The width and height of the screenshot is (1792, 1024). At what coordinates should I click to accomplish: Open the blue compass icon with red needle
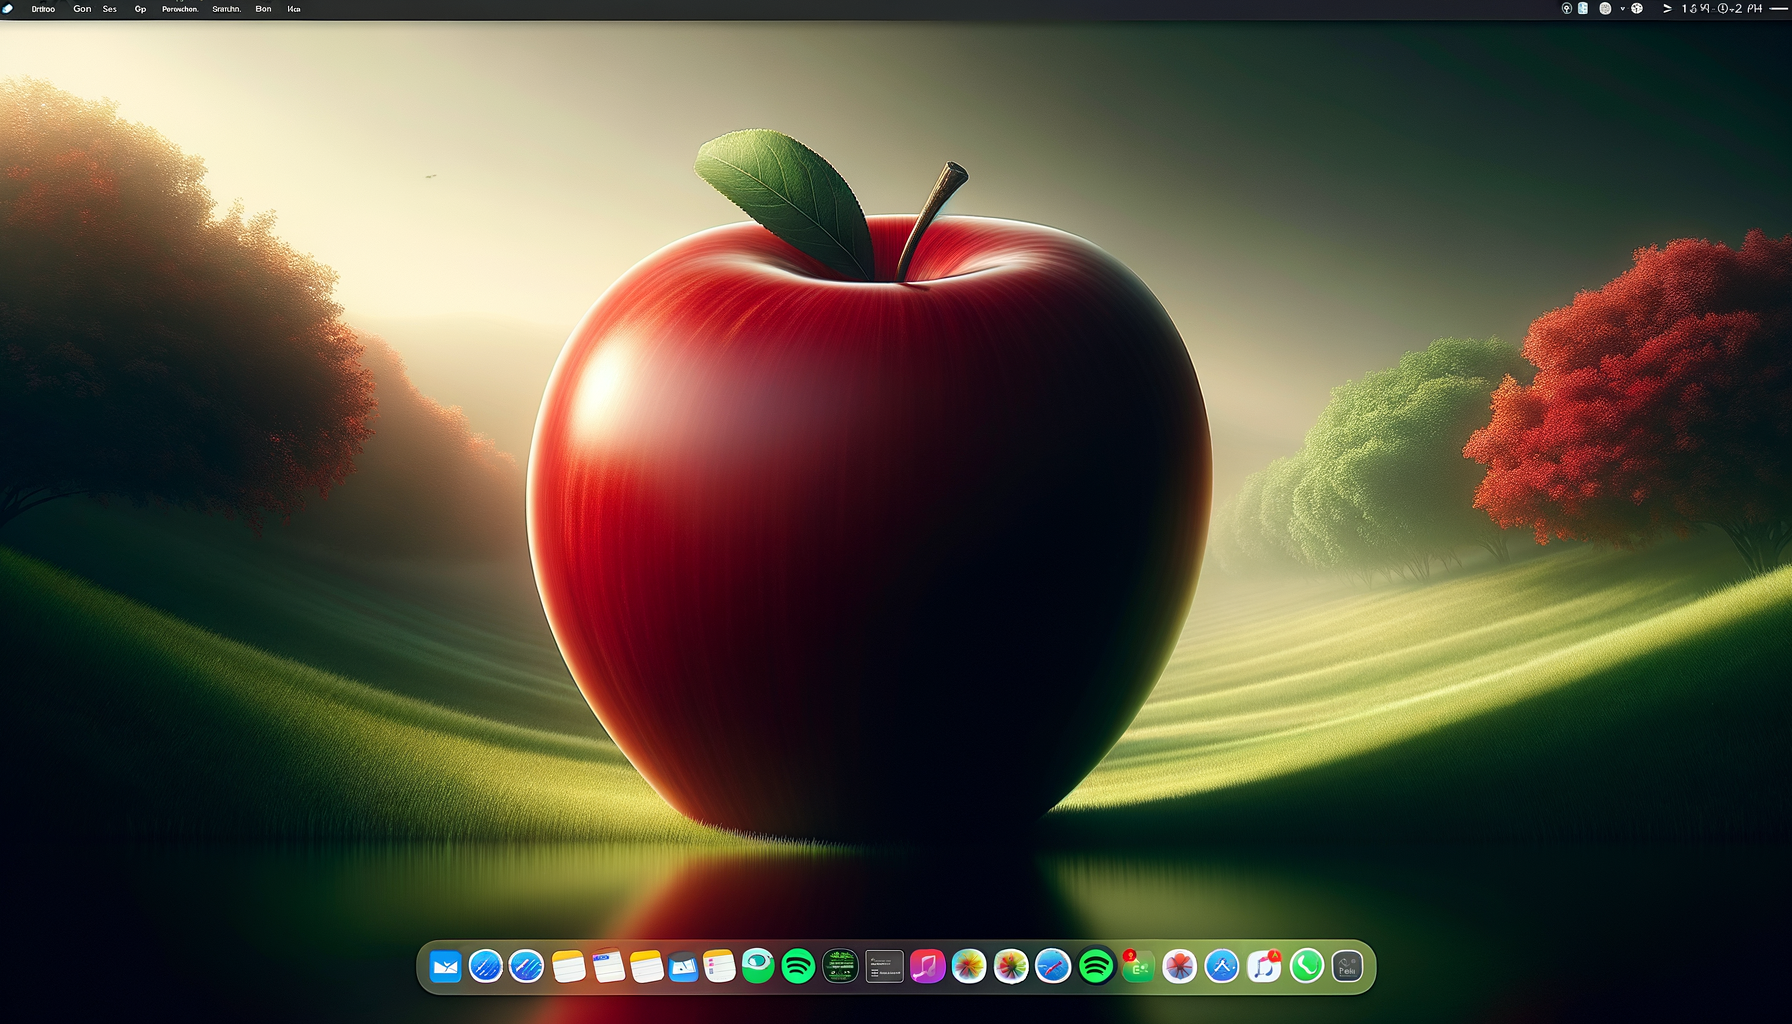pos(1053,967)
